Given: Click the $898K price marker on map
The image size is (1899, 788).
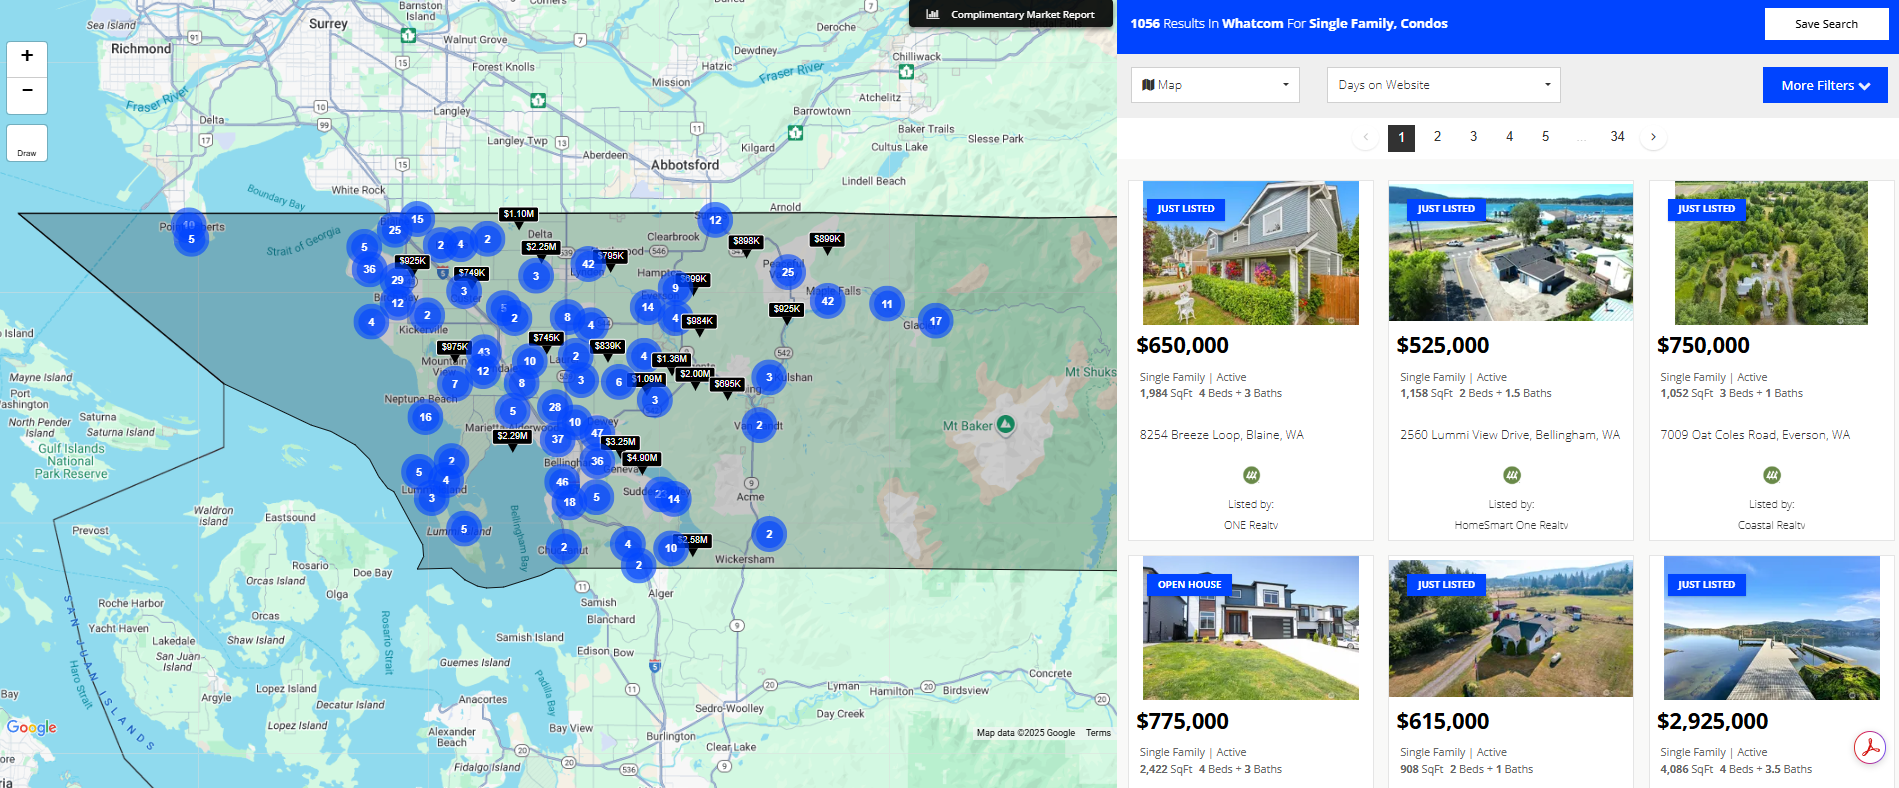Looking at the screenshot, I should coord(746,242).
